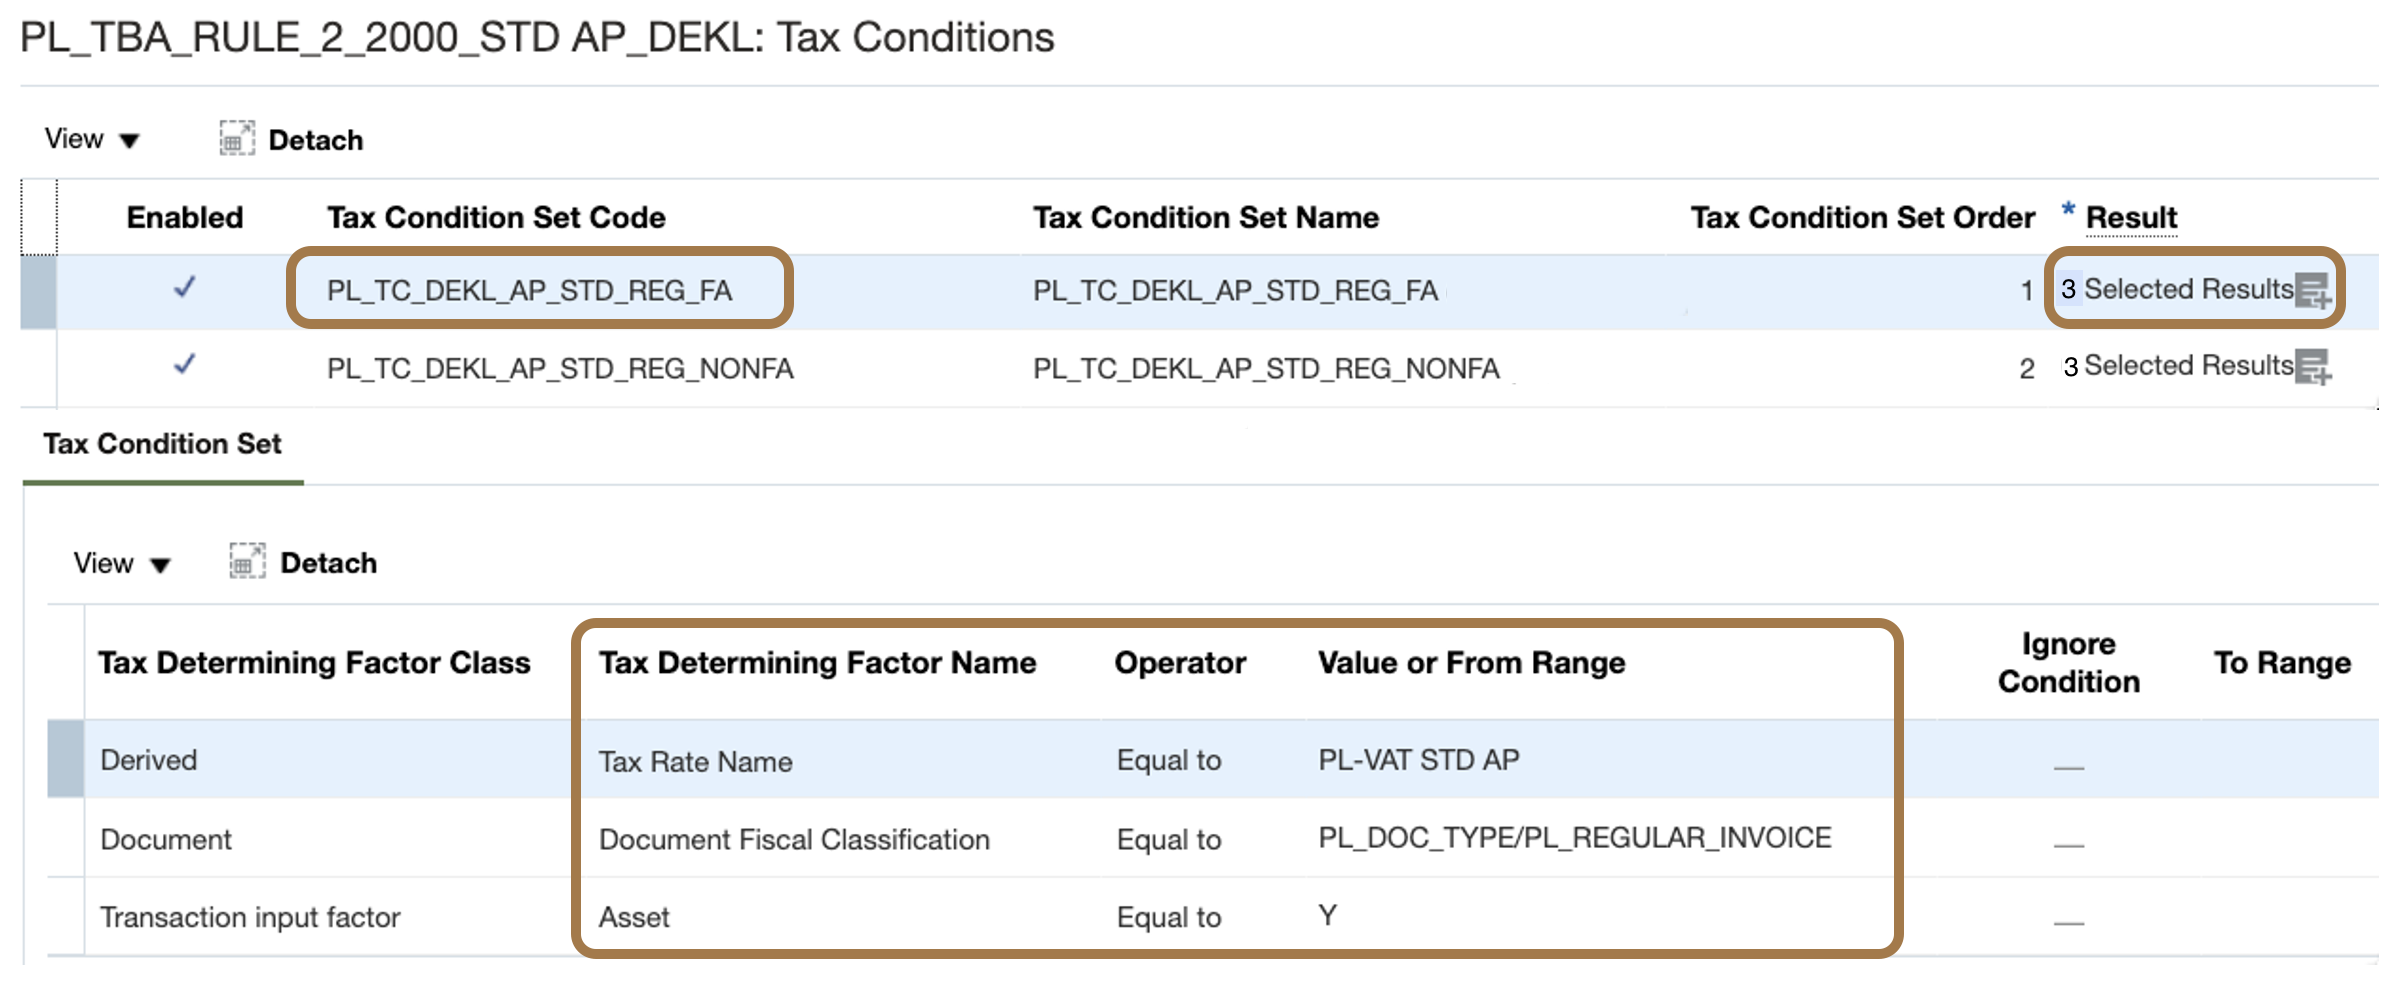
Task: Switch to the Tax Condition Set tab
Action: 162,444
